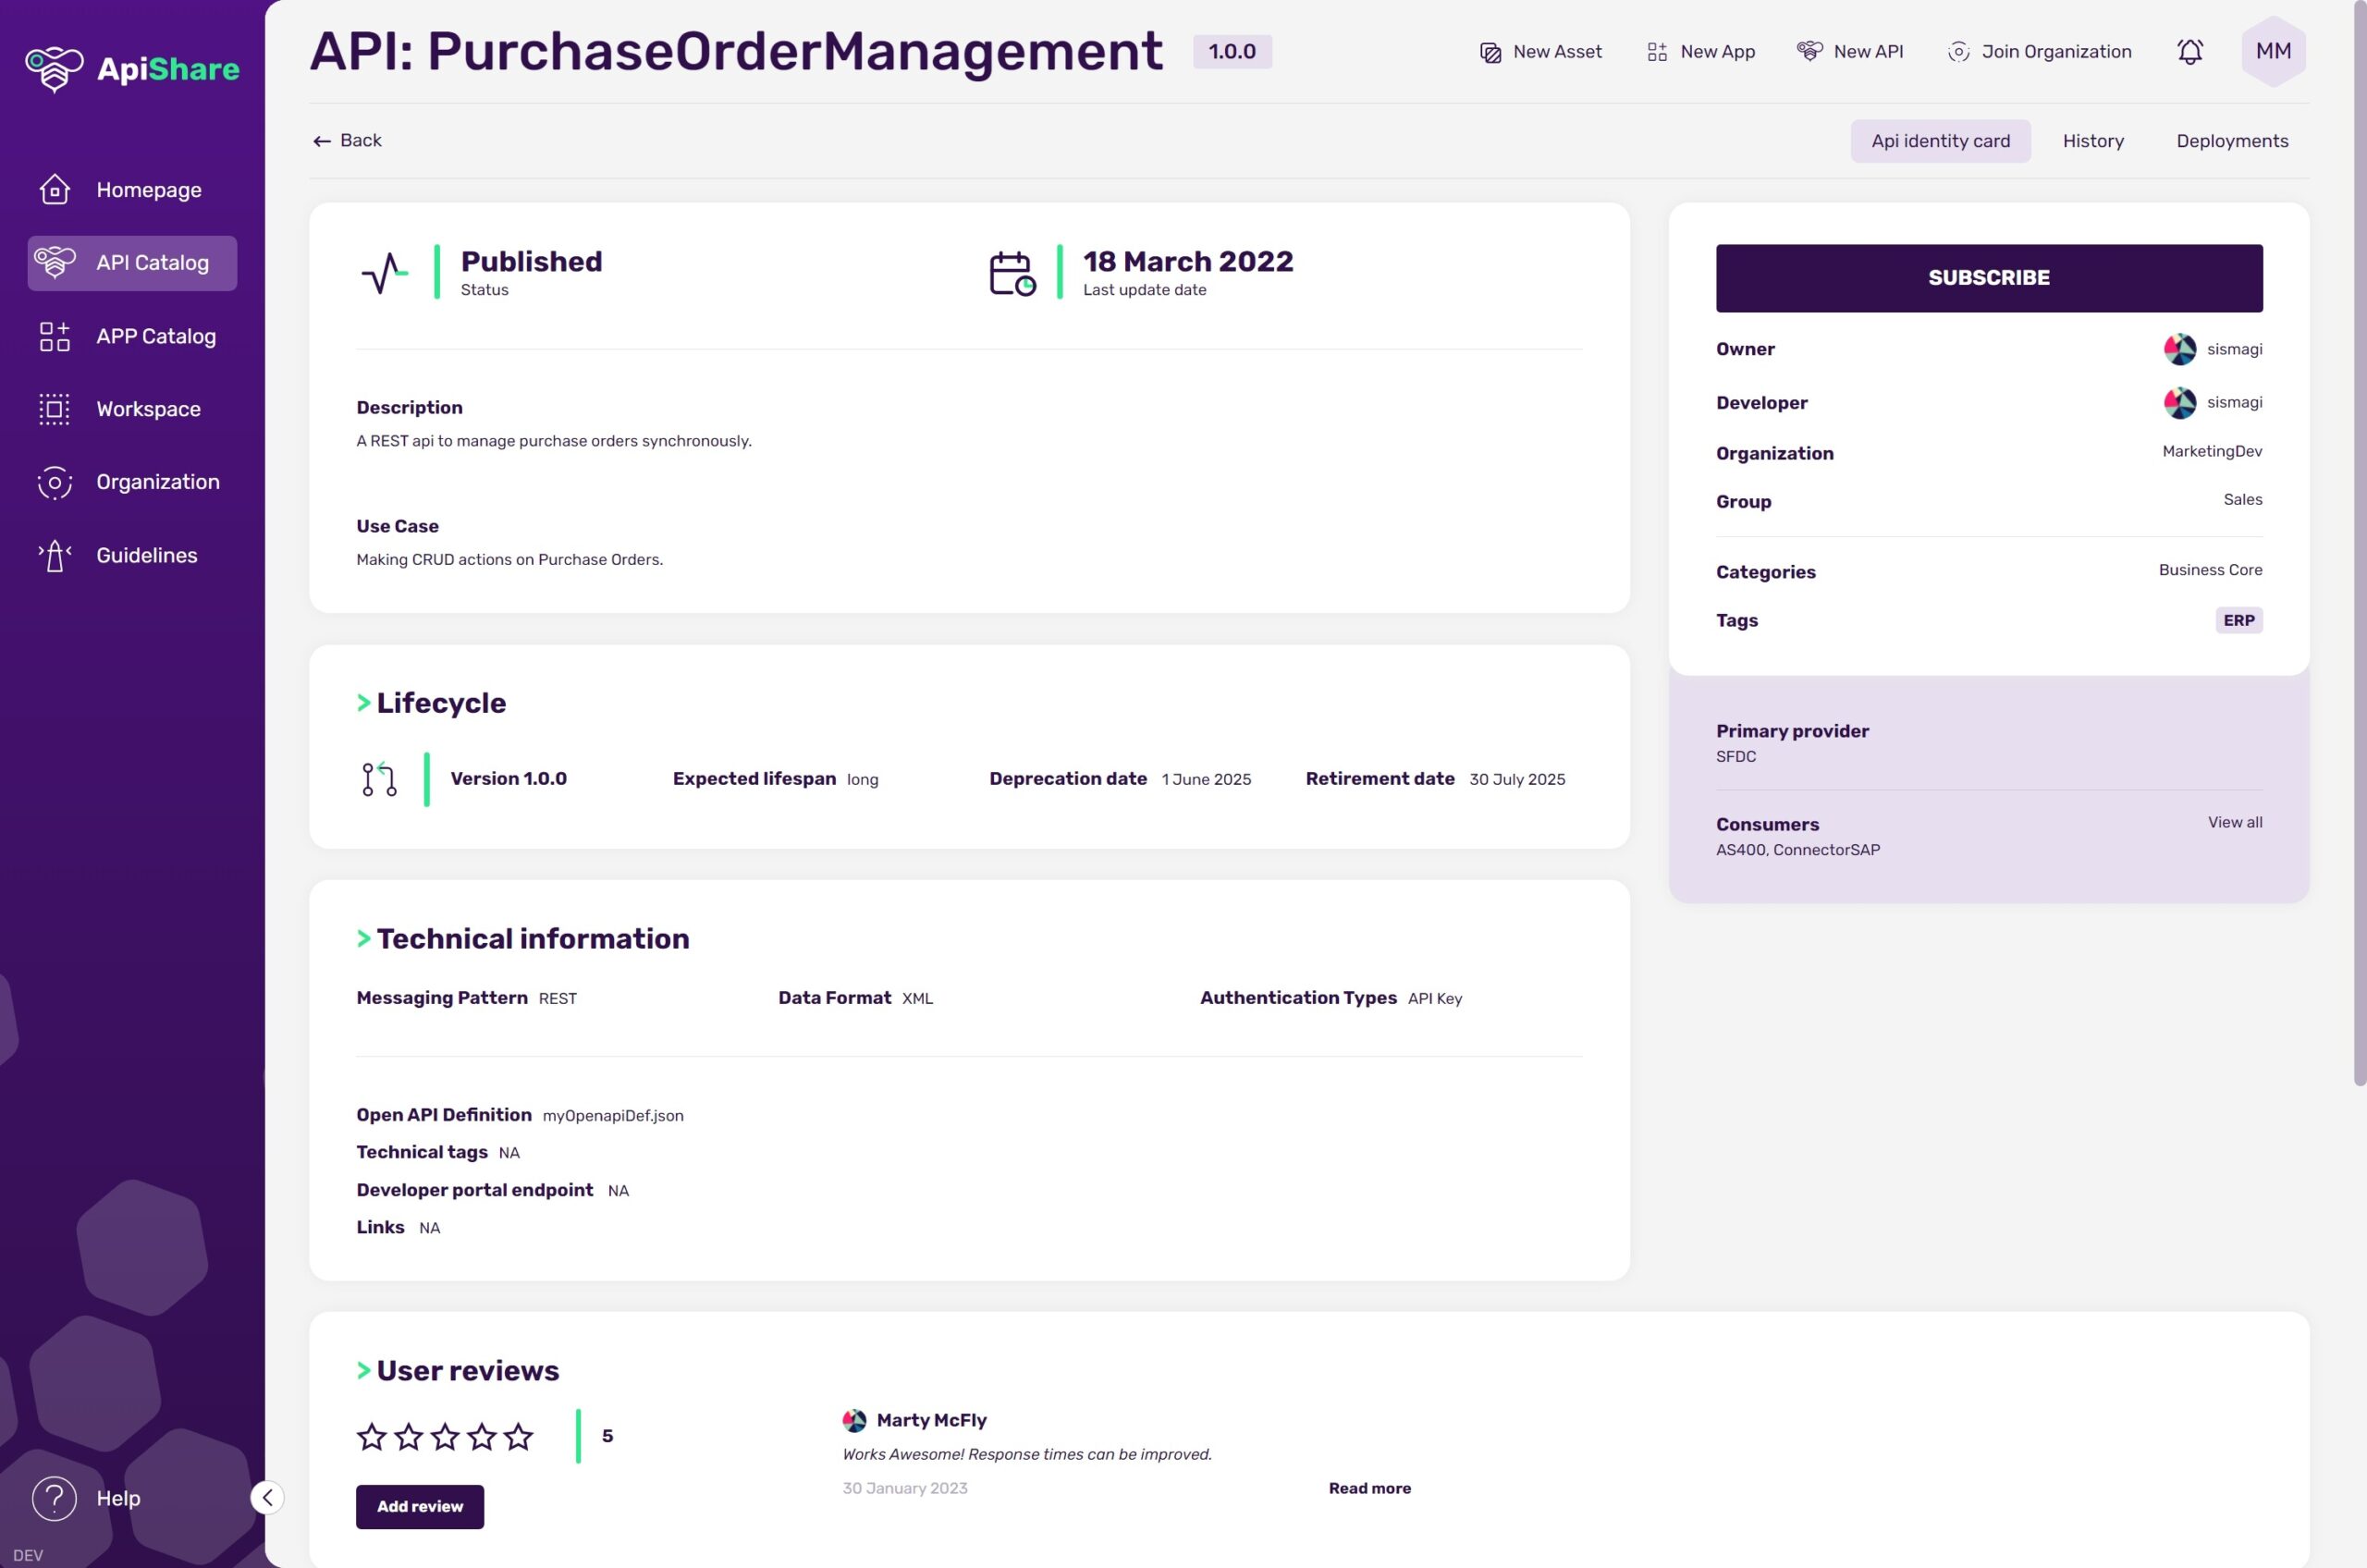Rate with the fifth star
This screenshot has height=1568, width=2367.
518,1437
